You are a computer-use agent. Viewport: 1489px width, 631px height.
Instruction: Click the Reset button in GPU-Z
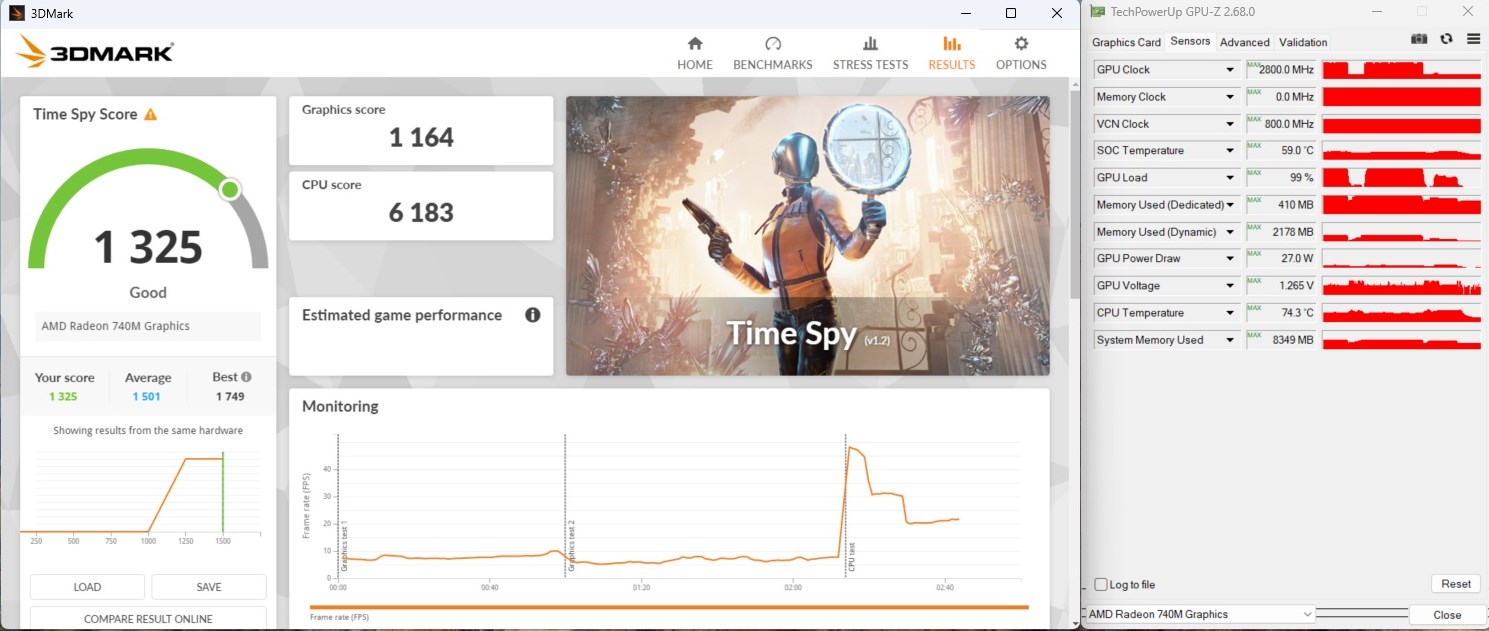pyautogui.click(x=1456, y=584)
